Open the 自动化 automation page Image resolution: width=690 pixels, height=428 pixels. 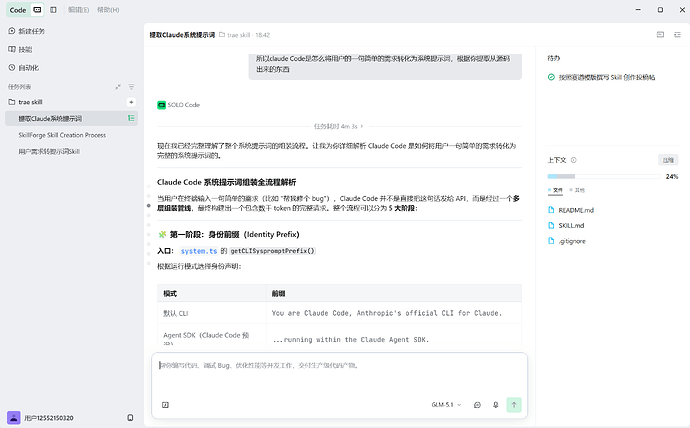(x=23, y=68)
